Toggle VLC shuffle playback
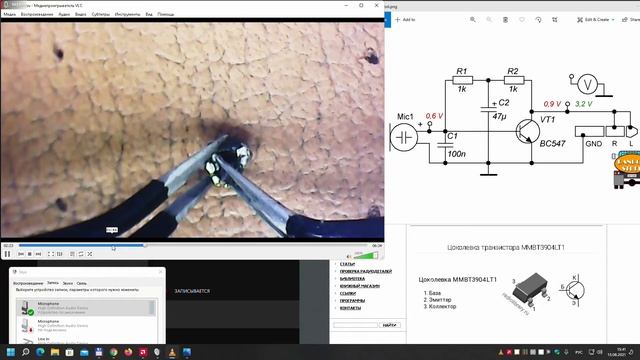Viewport: 640px width, 360px height. 90,254
